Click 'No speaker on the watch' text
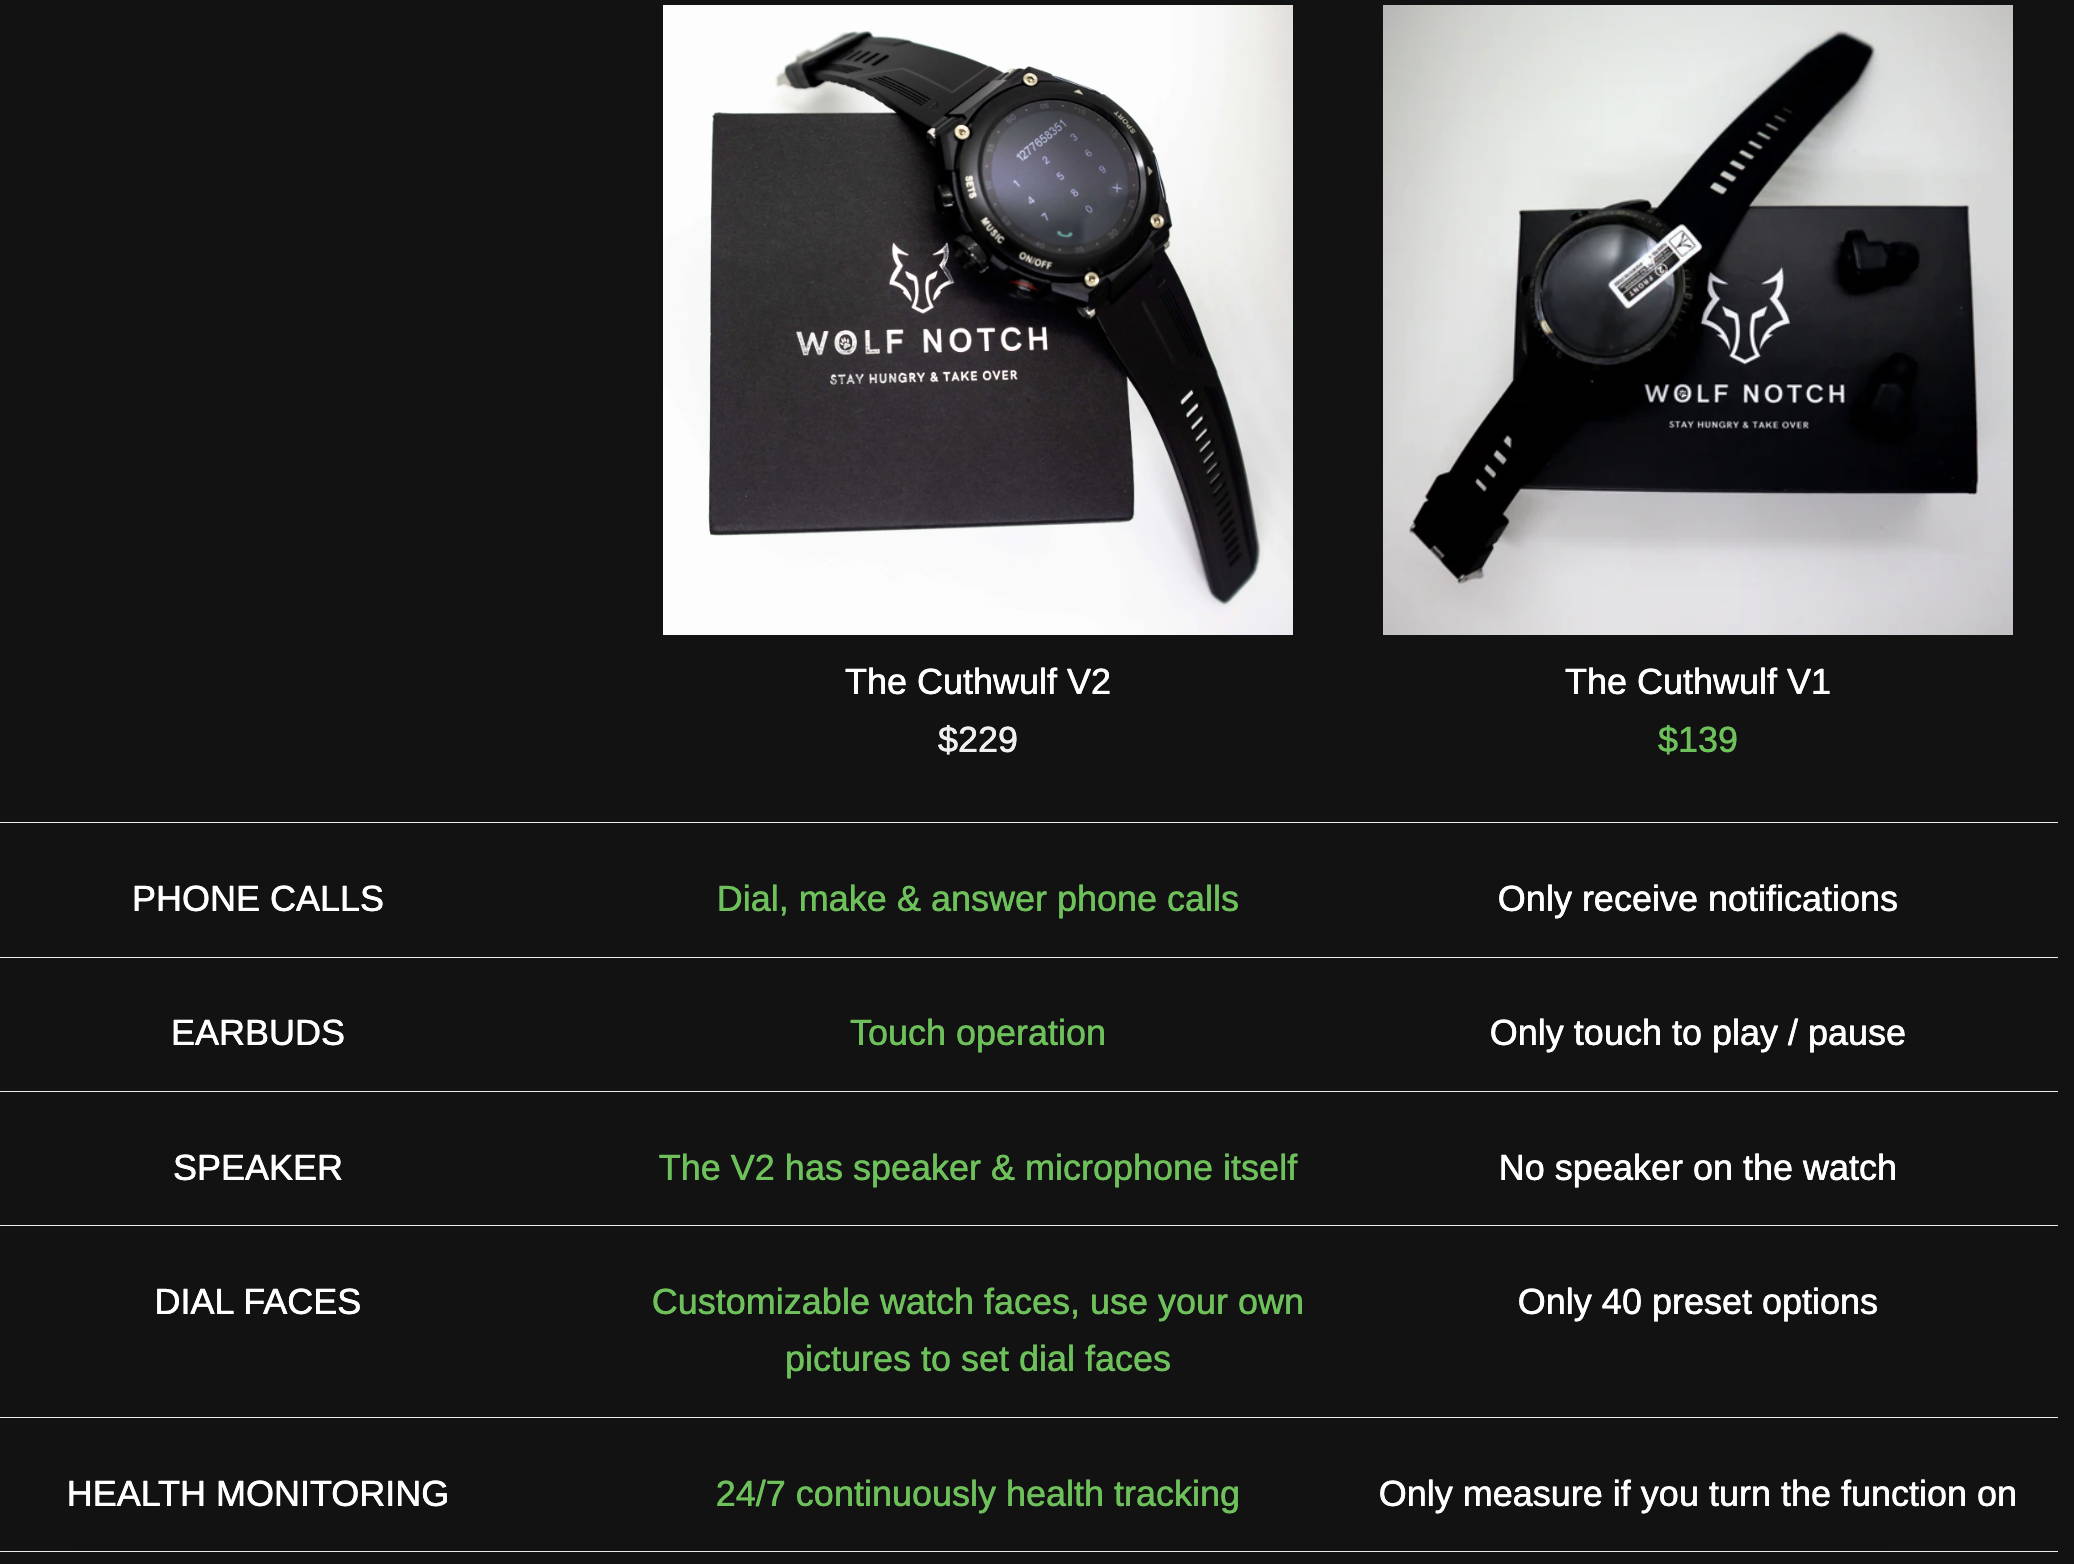The height and width of the screenshot is (1564, 2074). tap(1697, 1168)
